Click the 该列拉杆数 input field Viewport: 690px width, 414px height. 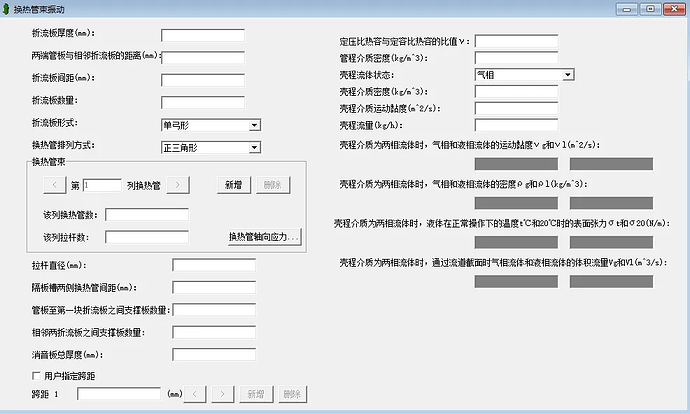click(147, 237)
